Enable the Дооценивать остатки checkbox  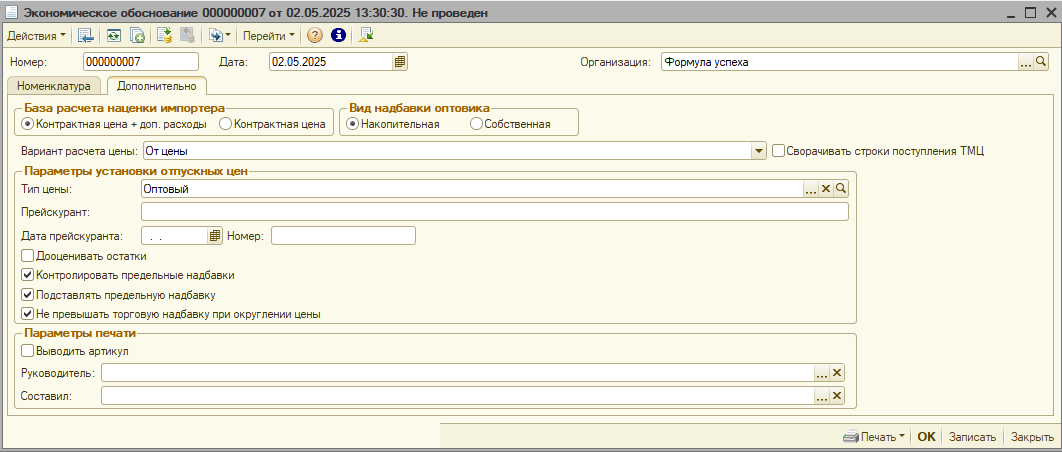tap(27, 256)
